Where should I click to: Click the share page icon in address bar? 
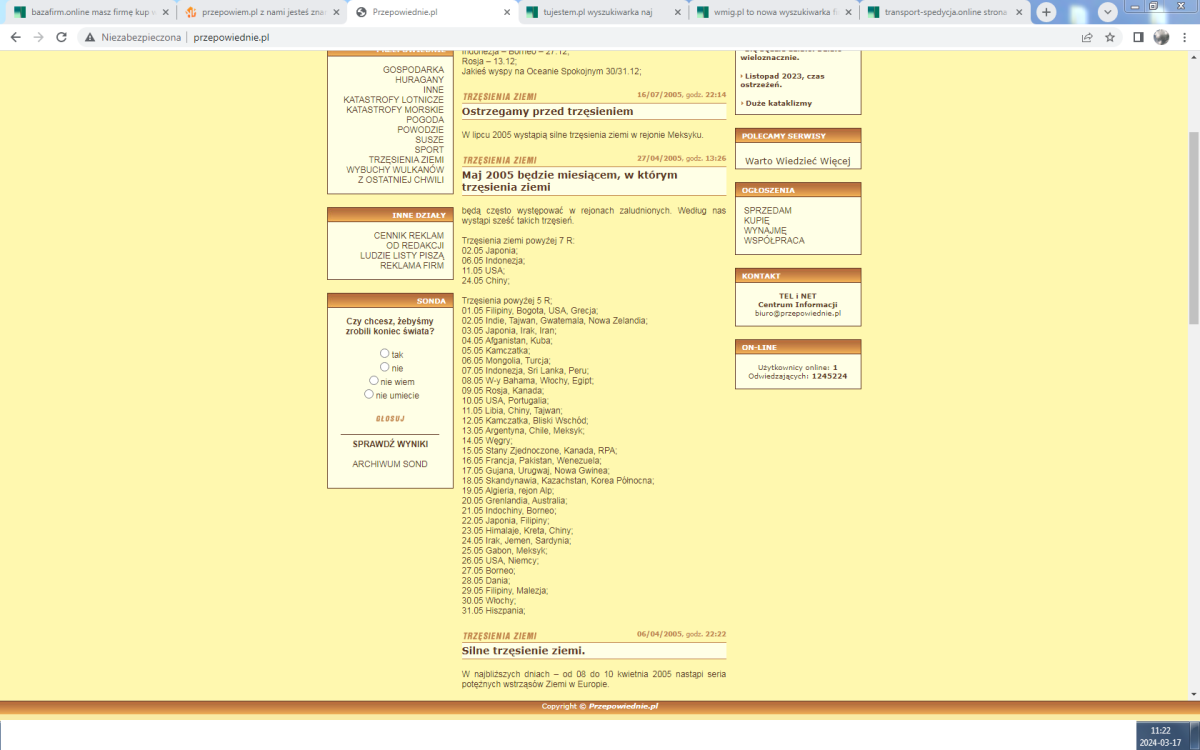coord(1087,37)
